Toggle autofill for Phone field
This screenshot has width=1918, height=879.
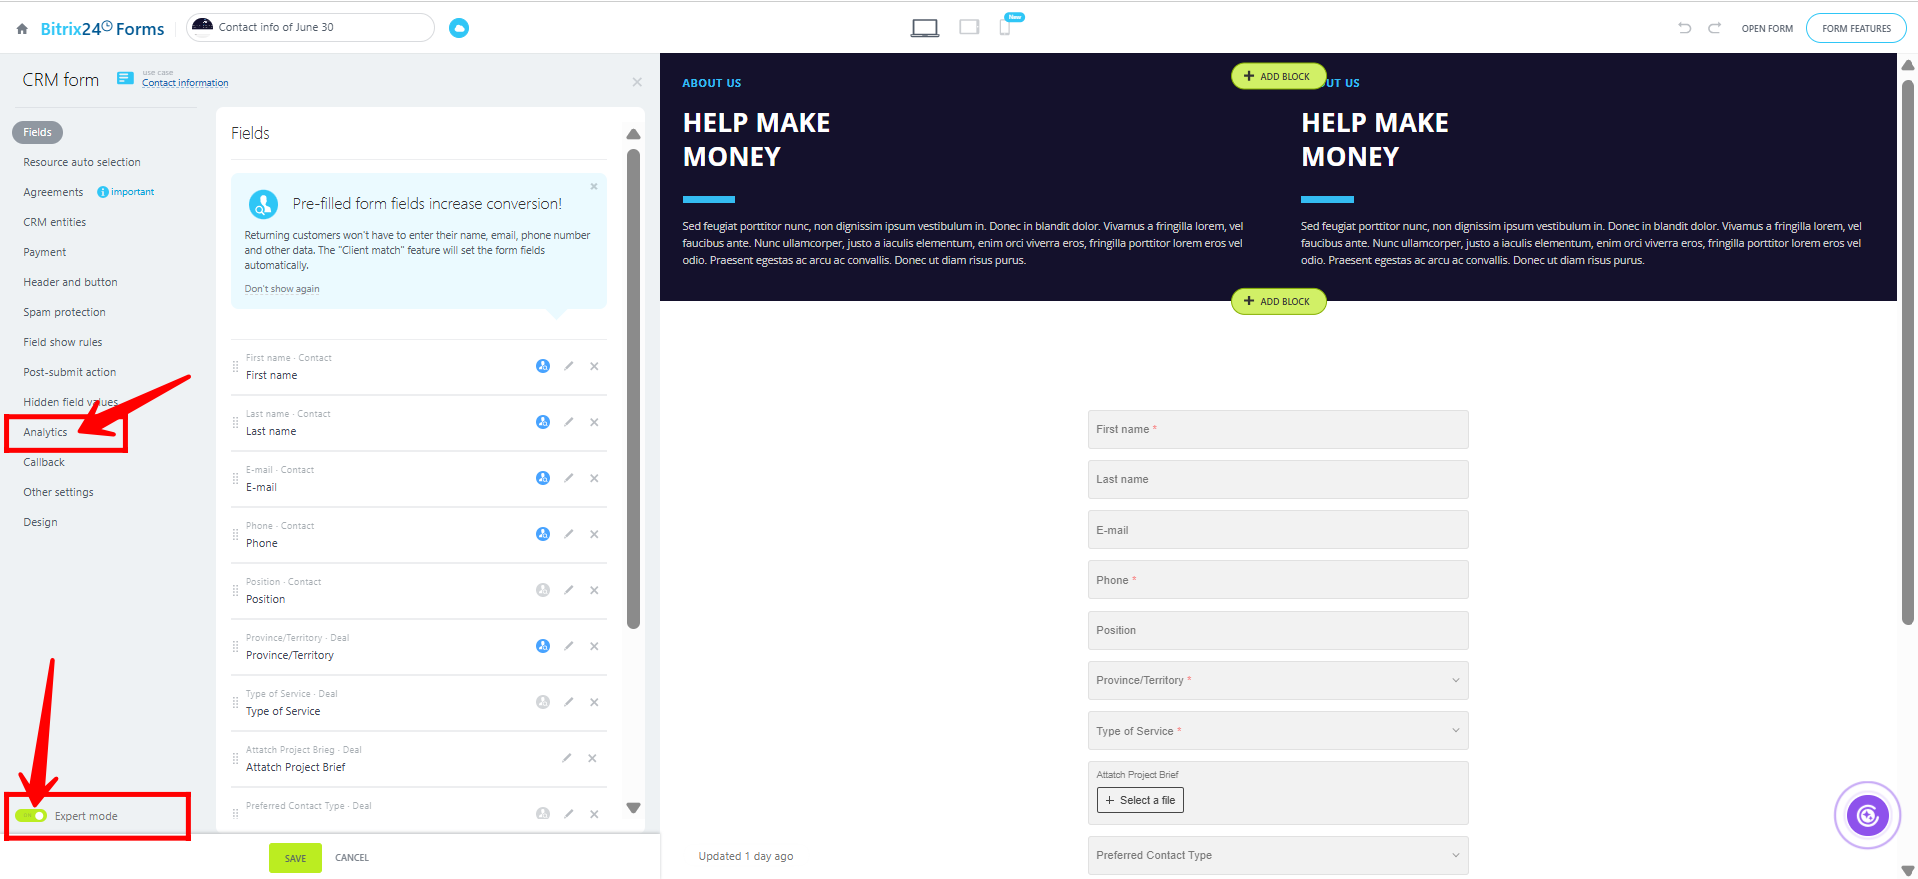click(543, 534)
